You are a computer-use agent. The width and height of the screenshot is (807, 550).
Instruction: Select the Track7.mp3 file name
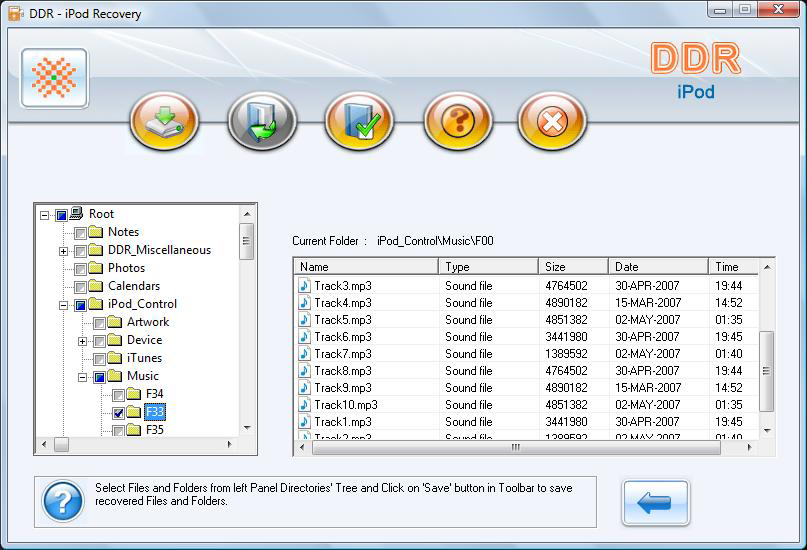pos(343,353)
